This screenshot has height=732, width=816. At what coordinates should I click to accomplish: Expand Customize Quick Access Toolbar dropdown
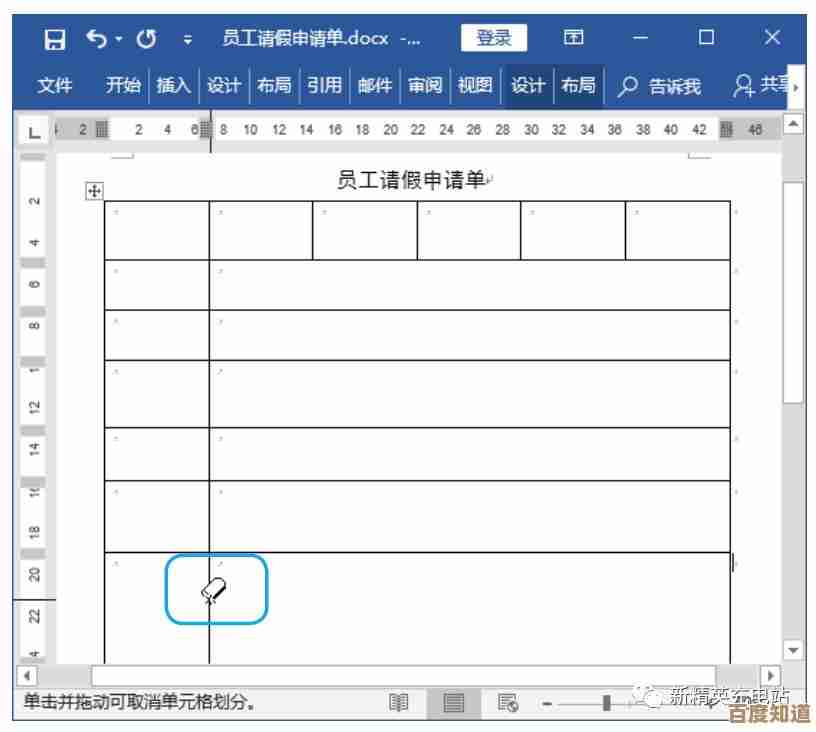pos(187,39)
